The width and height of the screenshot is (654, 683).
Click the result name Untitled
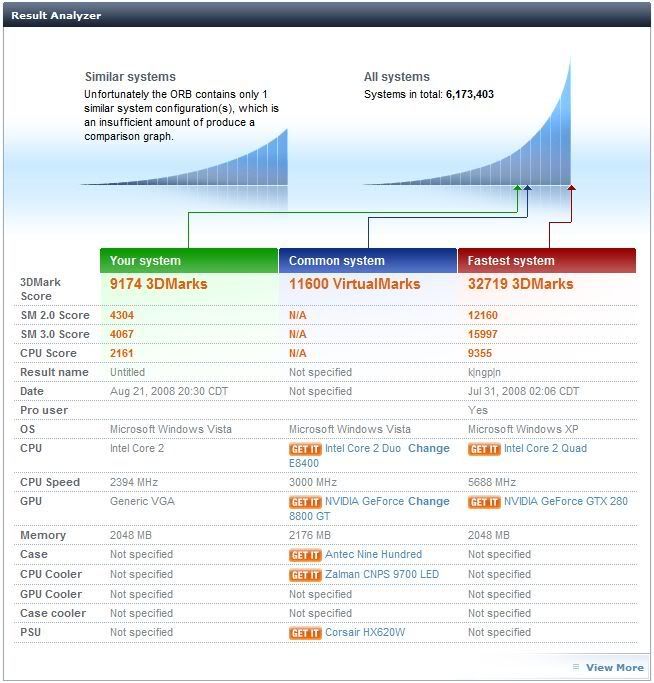coord(127,372)
